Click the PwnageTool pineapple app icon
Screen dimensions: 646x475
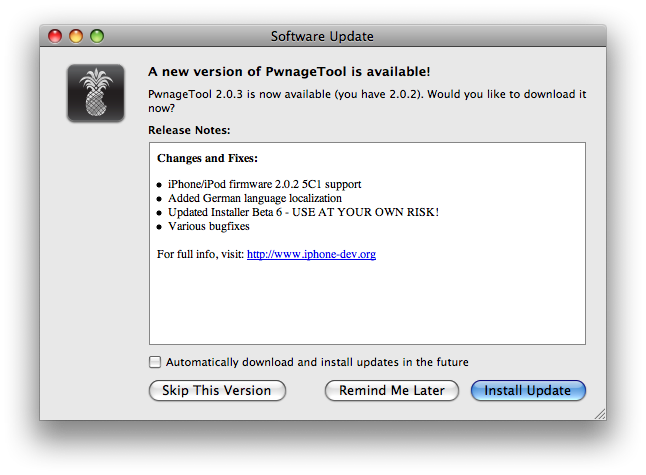click(x=96, y=93)
